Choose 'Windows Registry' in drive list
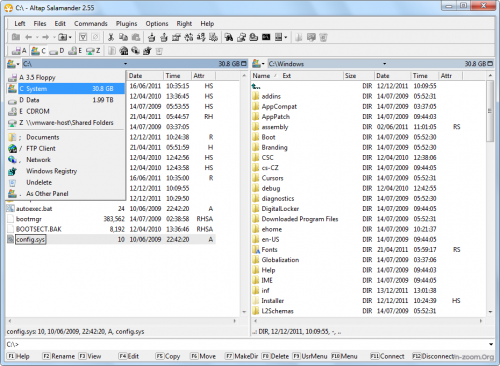The image size is (500, 366). (x=66, y=171)
